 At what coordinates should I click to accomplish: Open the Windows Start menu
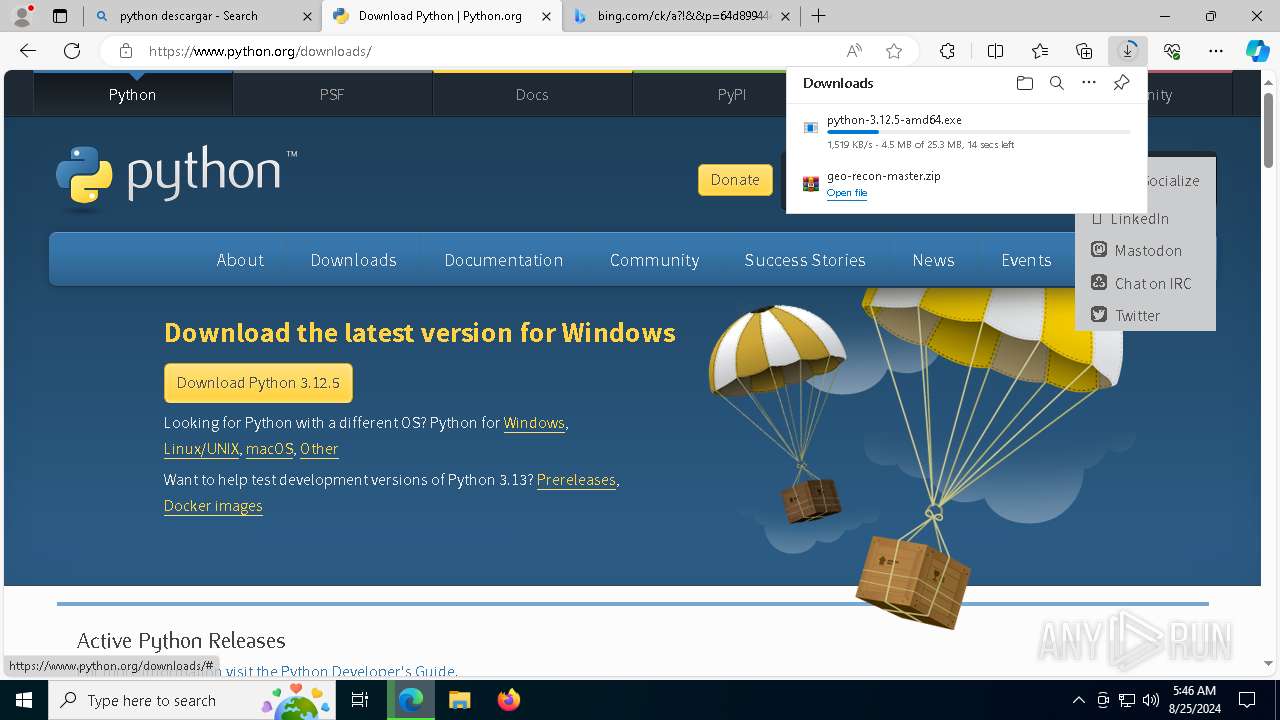click(x=24, y=700)
